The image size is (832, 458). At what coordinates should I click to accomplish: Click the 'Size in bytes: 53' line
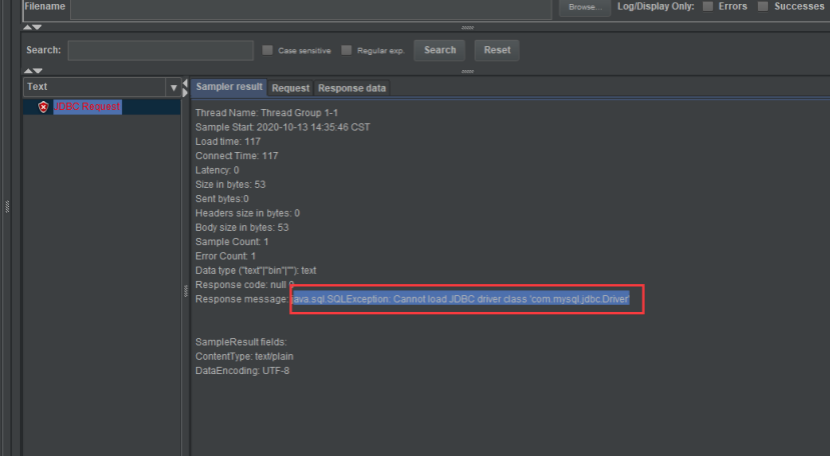230,185
